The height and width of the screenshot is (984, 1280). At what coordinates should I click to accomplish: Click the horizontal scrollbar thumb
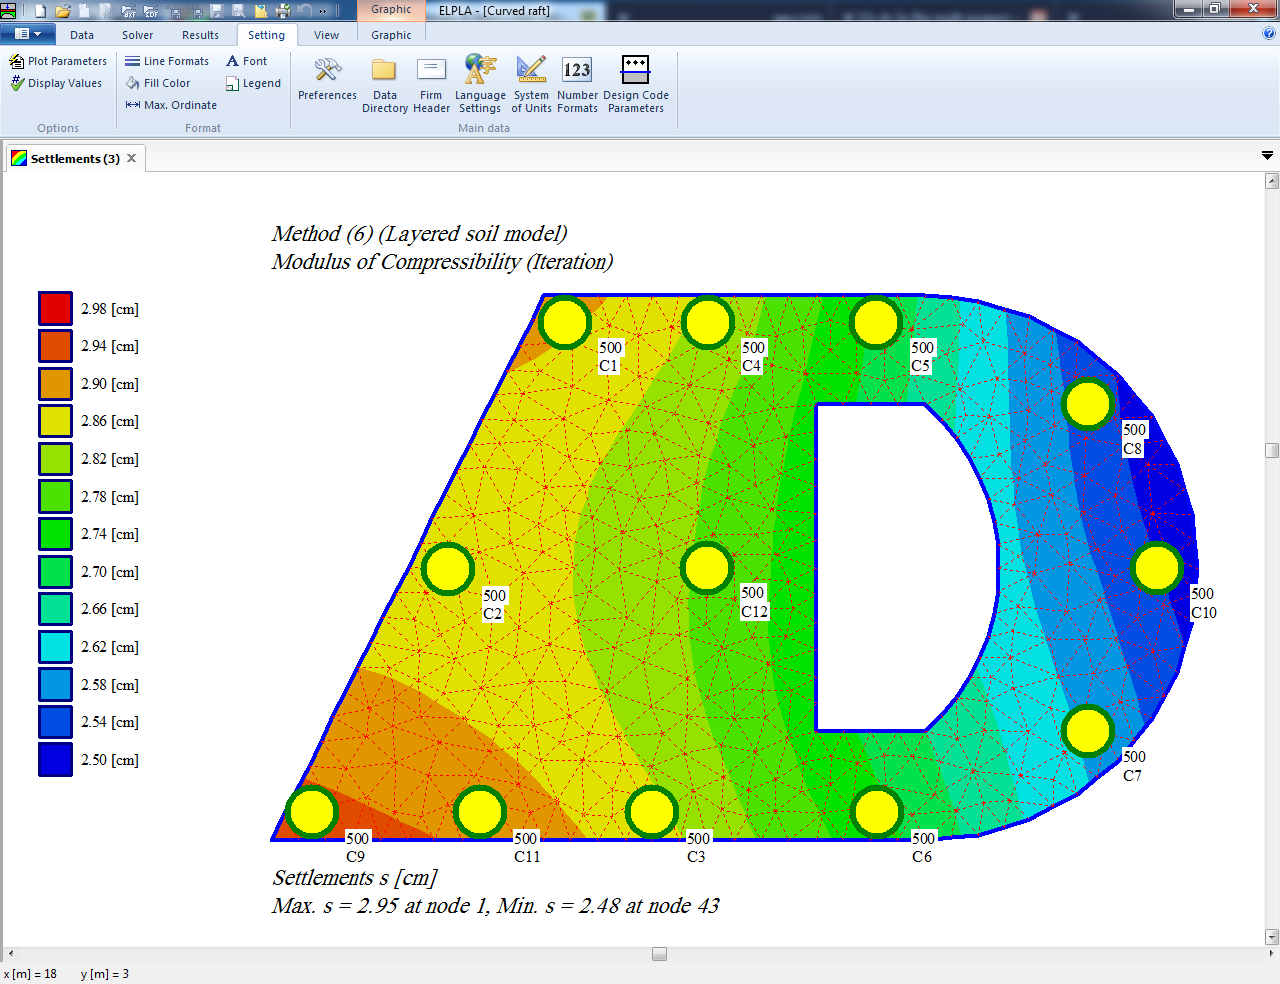659,954
